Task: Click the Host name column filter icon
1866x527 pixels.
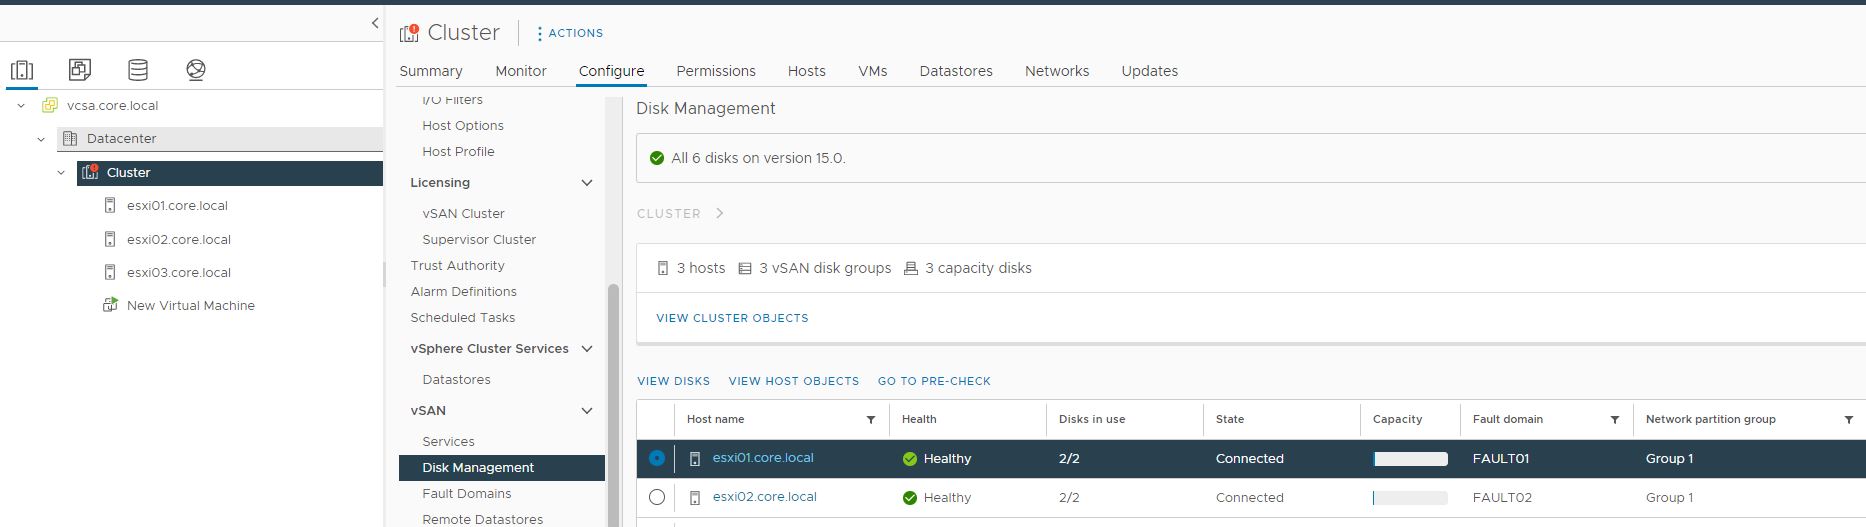Action: (871, 420)
